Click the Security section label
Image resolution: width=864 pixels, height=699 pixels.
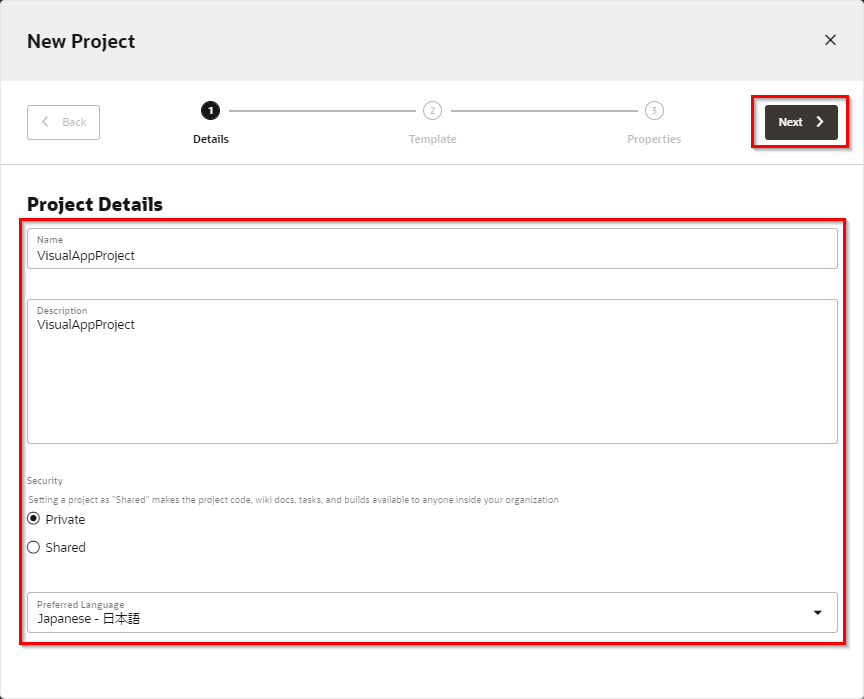[x=45, y=481]
